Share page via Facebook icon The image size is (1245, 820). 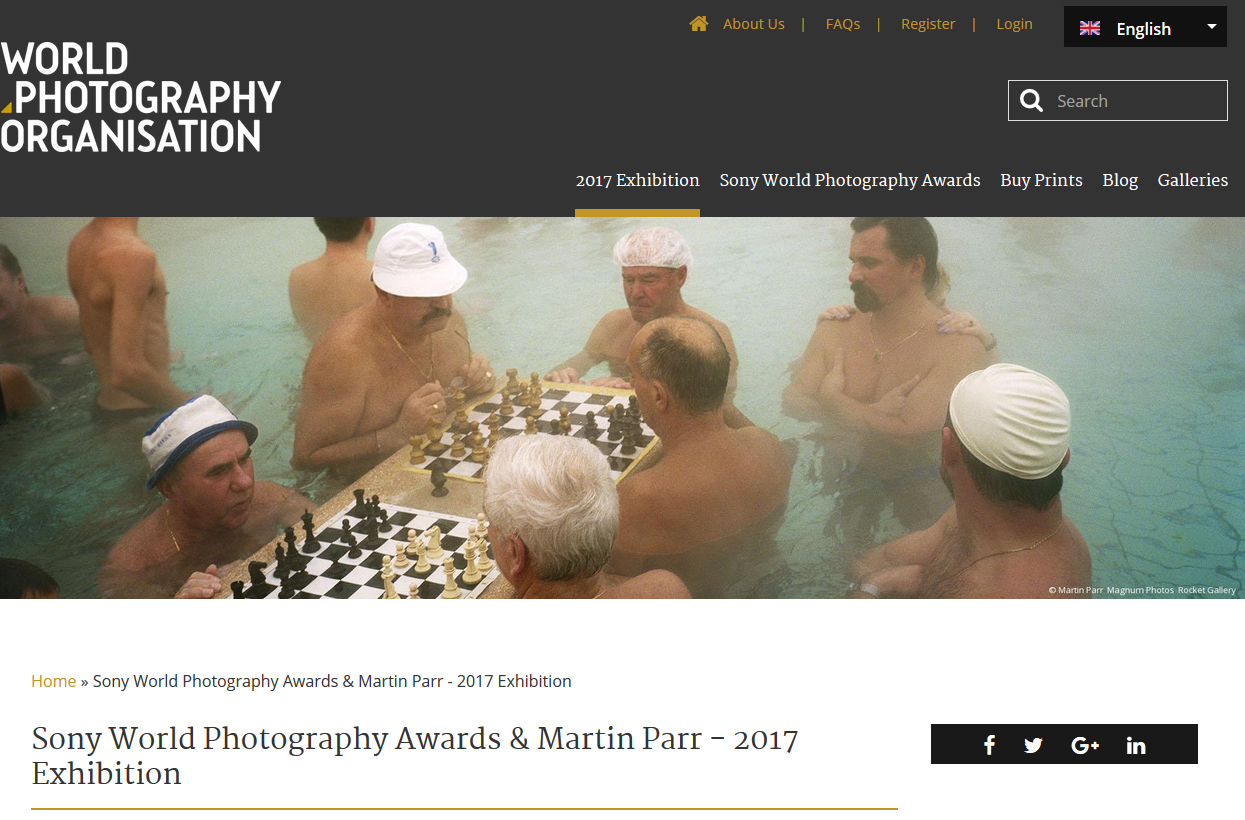(x=989, y=745)
